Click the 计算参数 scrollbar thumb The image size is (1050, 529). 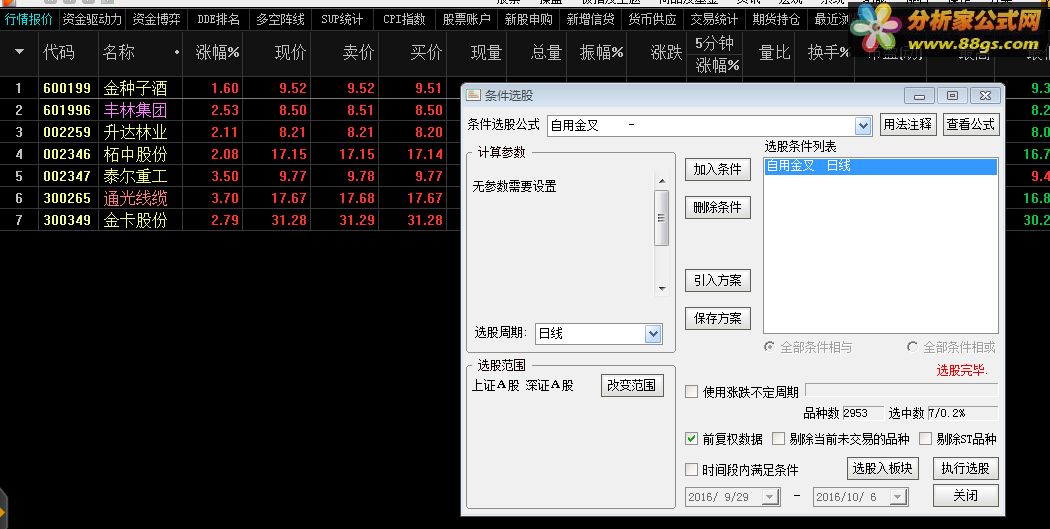click(x=661, y=218)
